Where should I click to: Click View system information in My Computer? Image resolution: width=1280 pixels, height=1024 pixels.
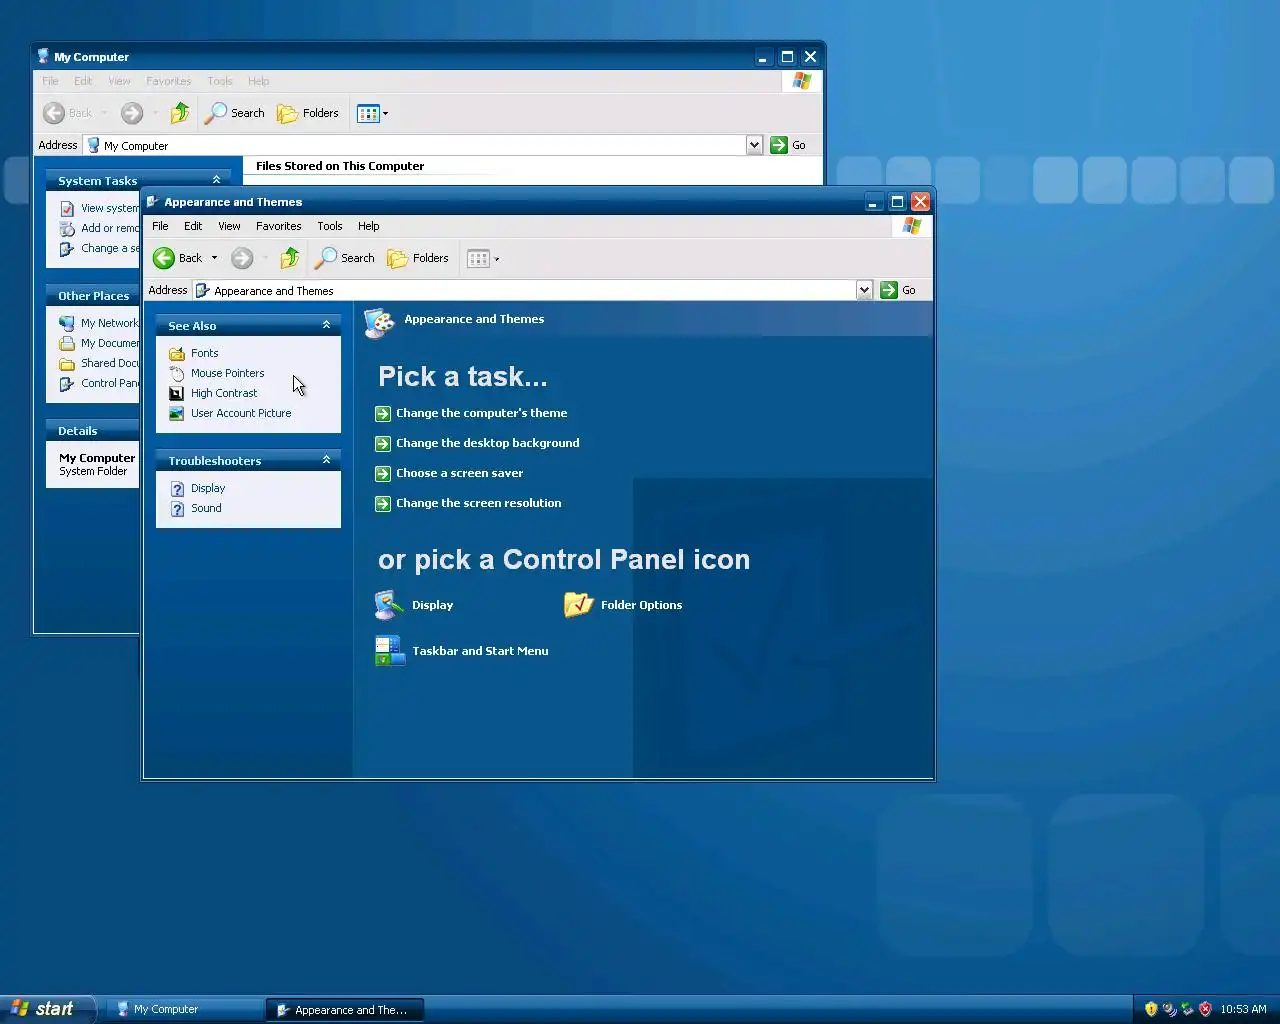[x=110, y=208]
